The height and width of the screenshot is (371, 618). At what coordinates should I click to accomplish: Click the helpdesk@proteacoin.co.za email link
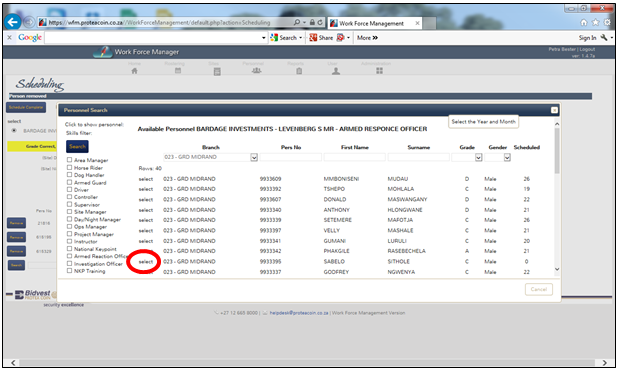pos(299,313)
